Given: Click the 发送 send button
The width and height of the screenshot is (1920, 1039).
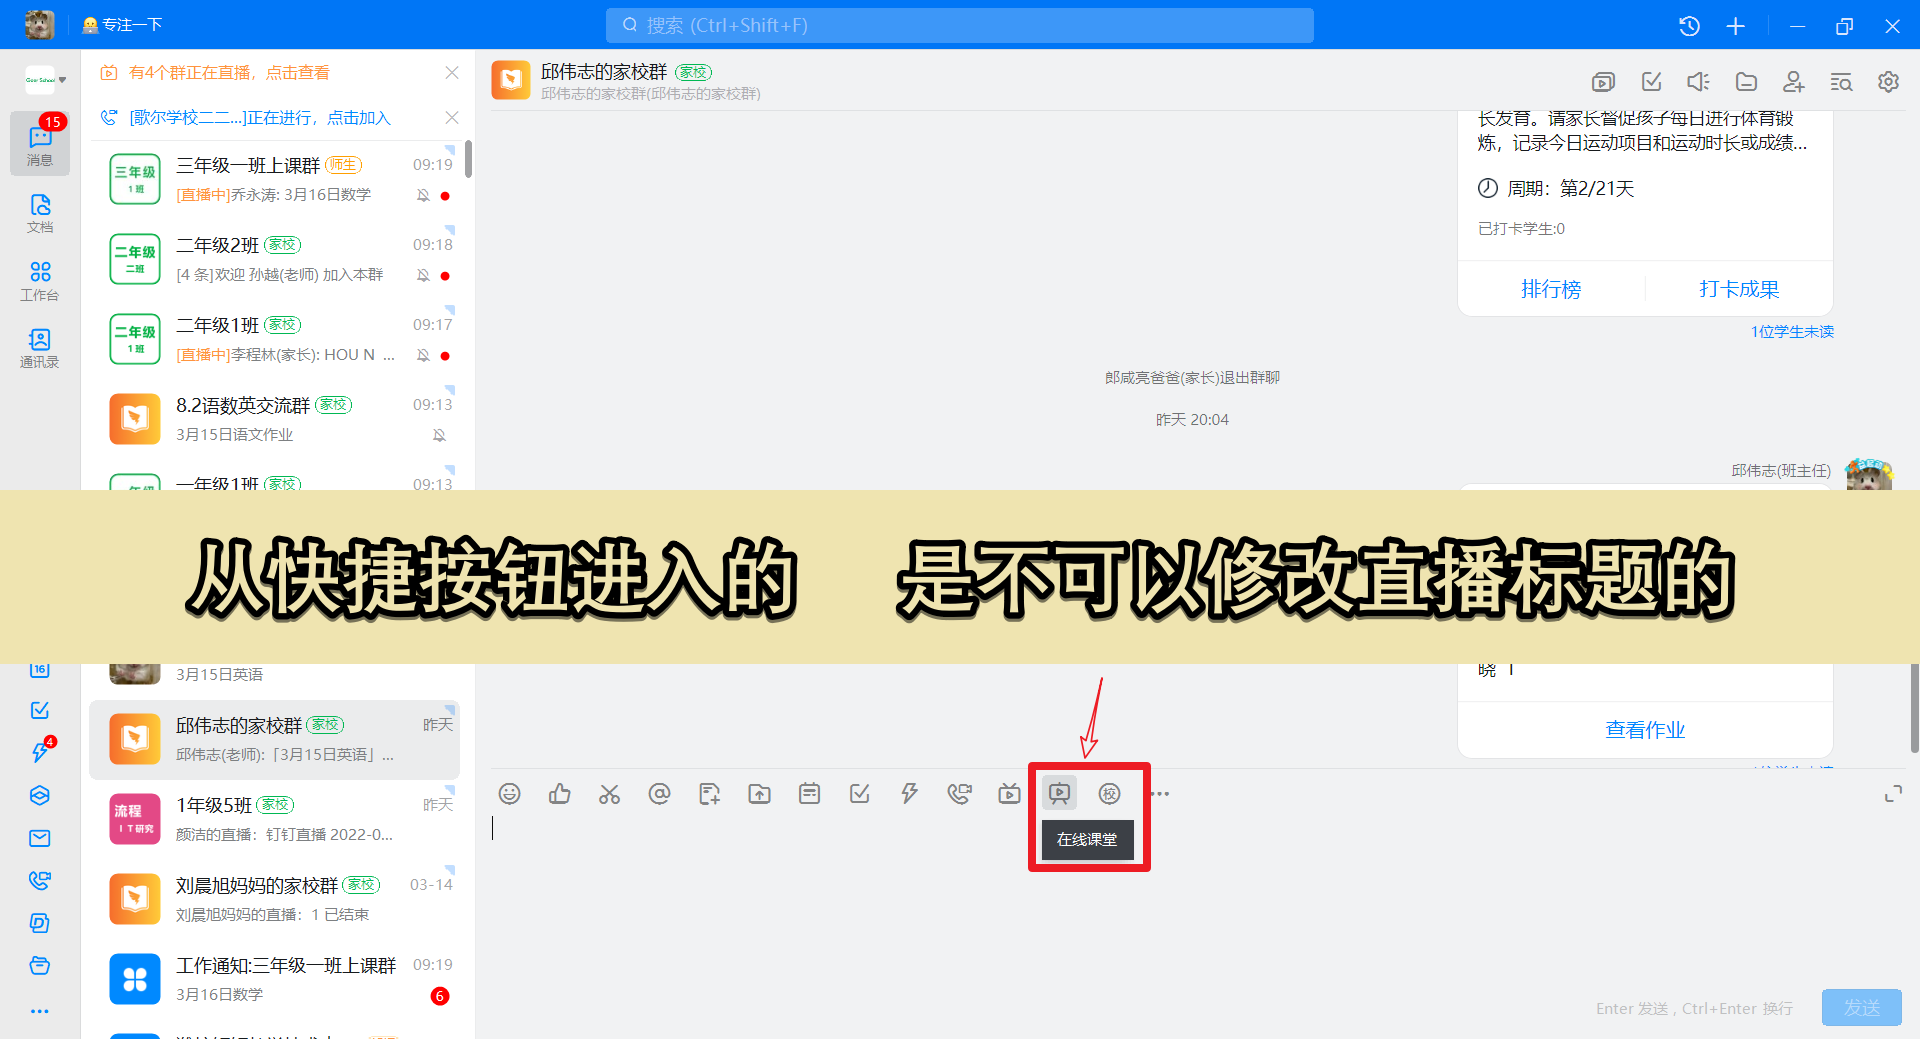Looking at the screenshot, I should click(1861, 1007).
